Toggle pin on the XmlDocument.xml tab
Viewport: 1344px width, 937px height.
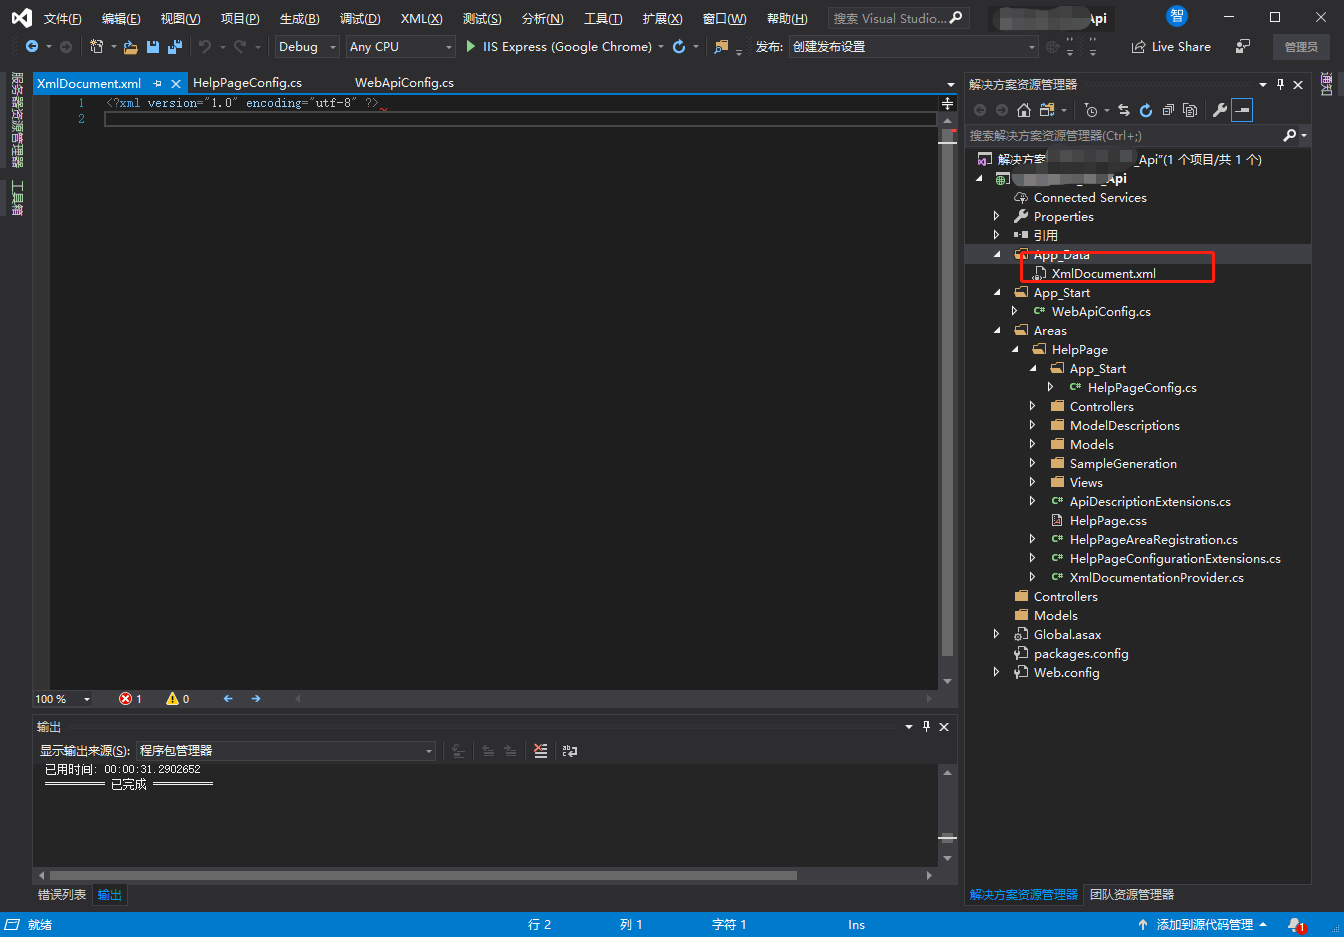(x=157, y=84)
